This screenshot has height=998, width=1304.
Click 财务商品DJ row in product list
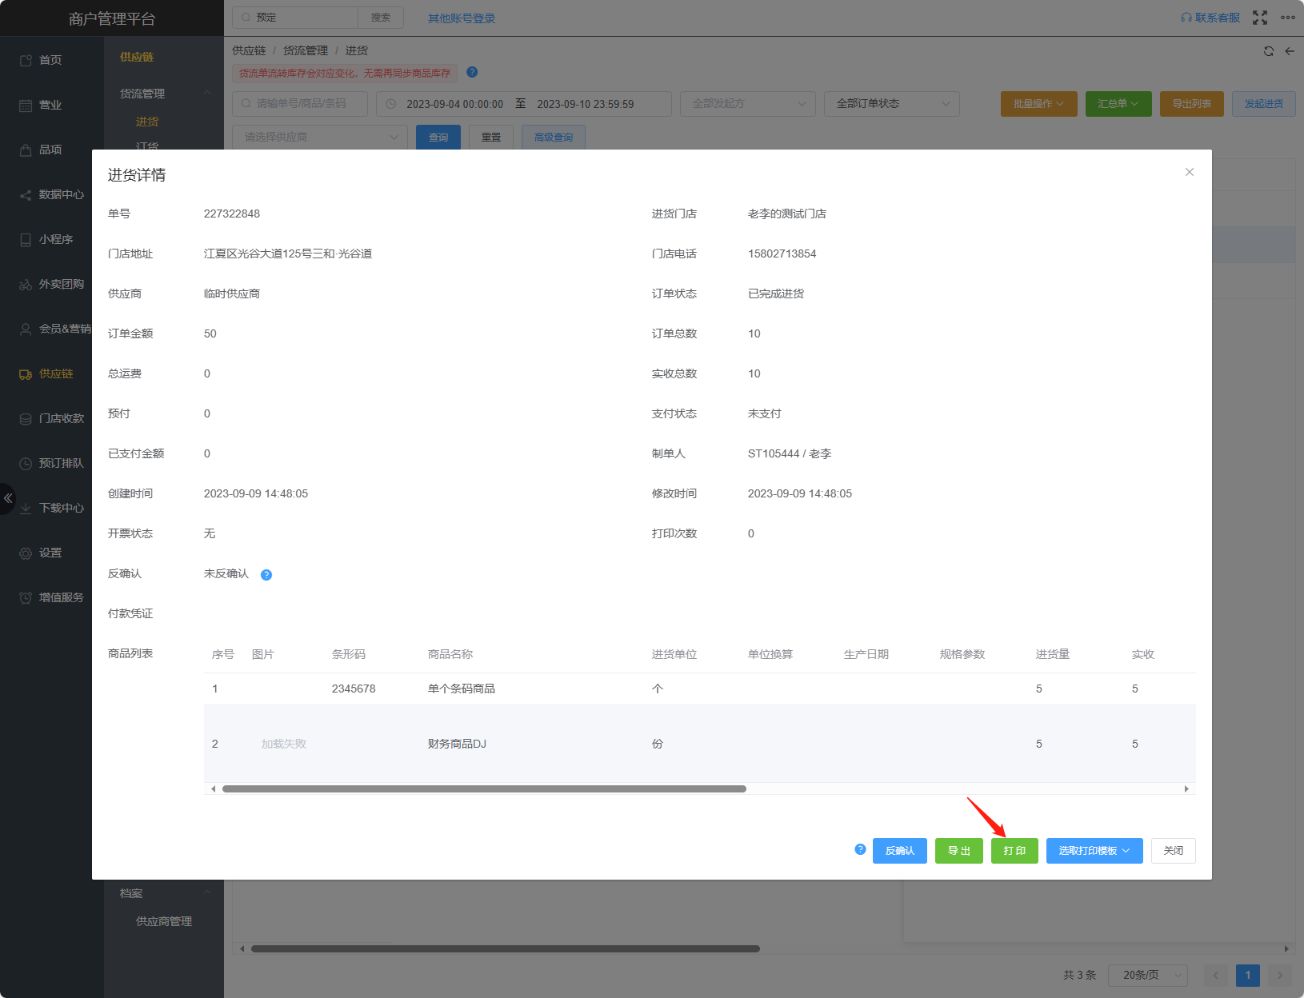point(700,744)
